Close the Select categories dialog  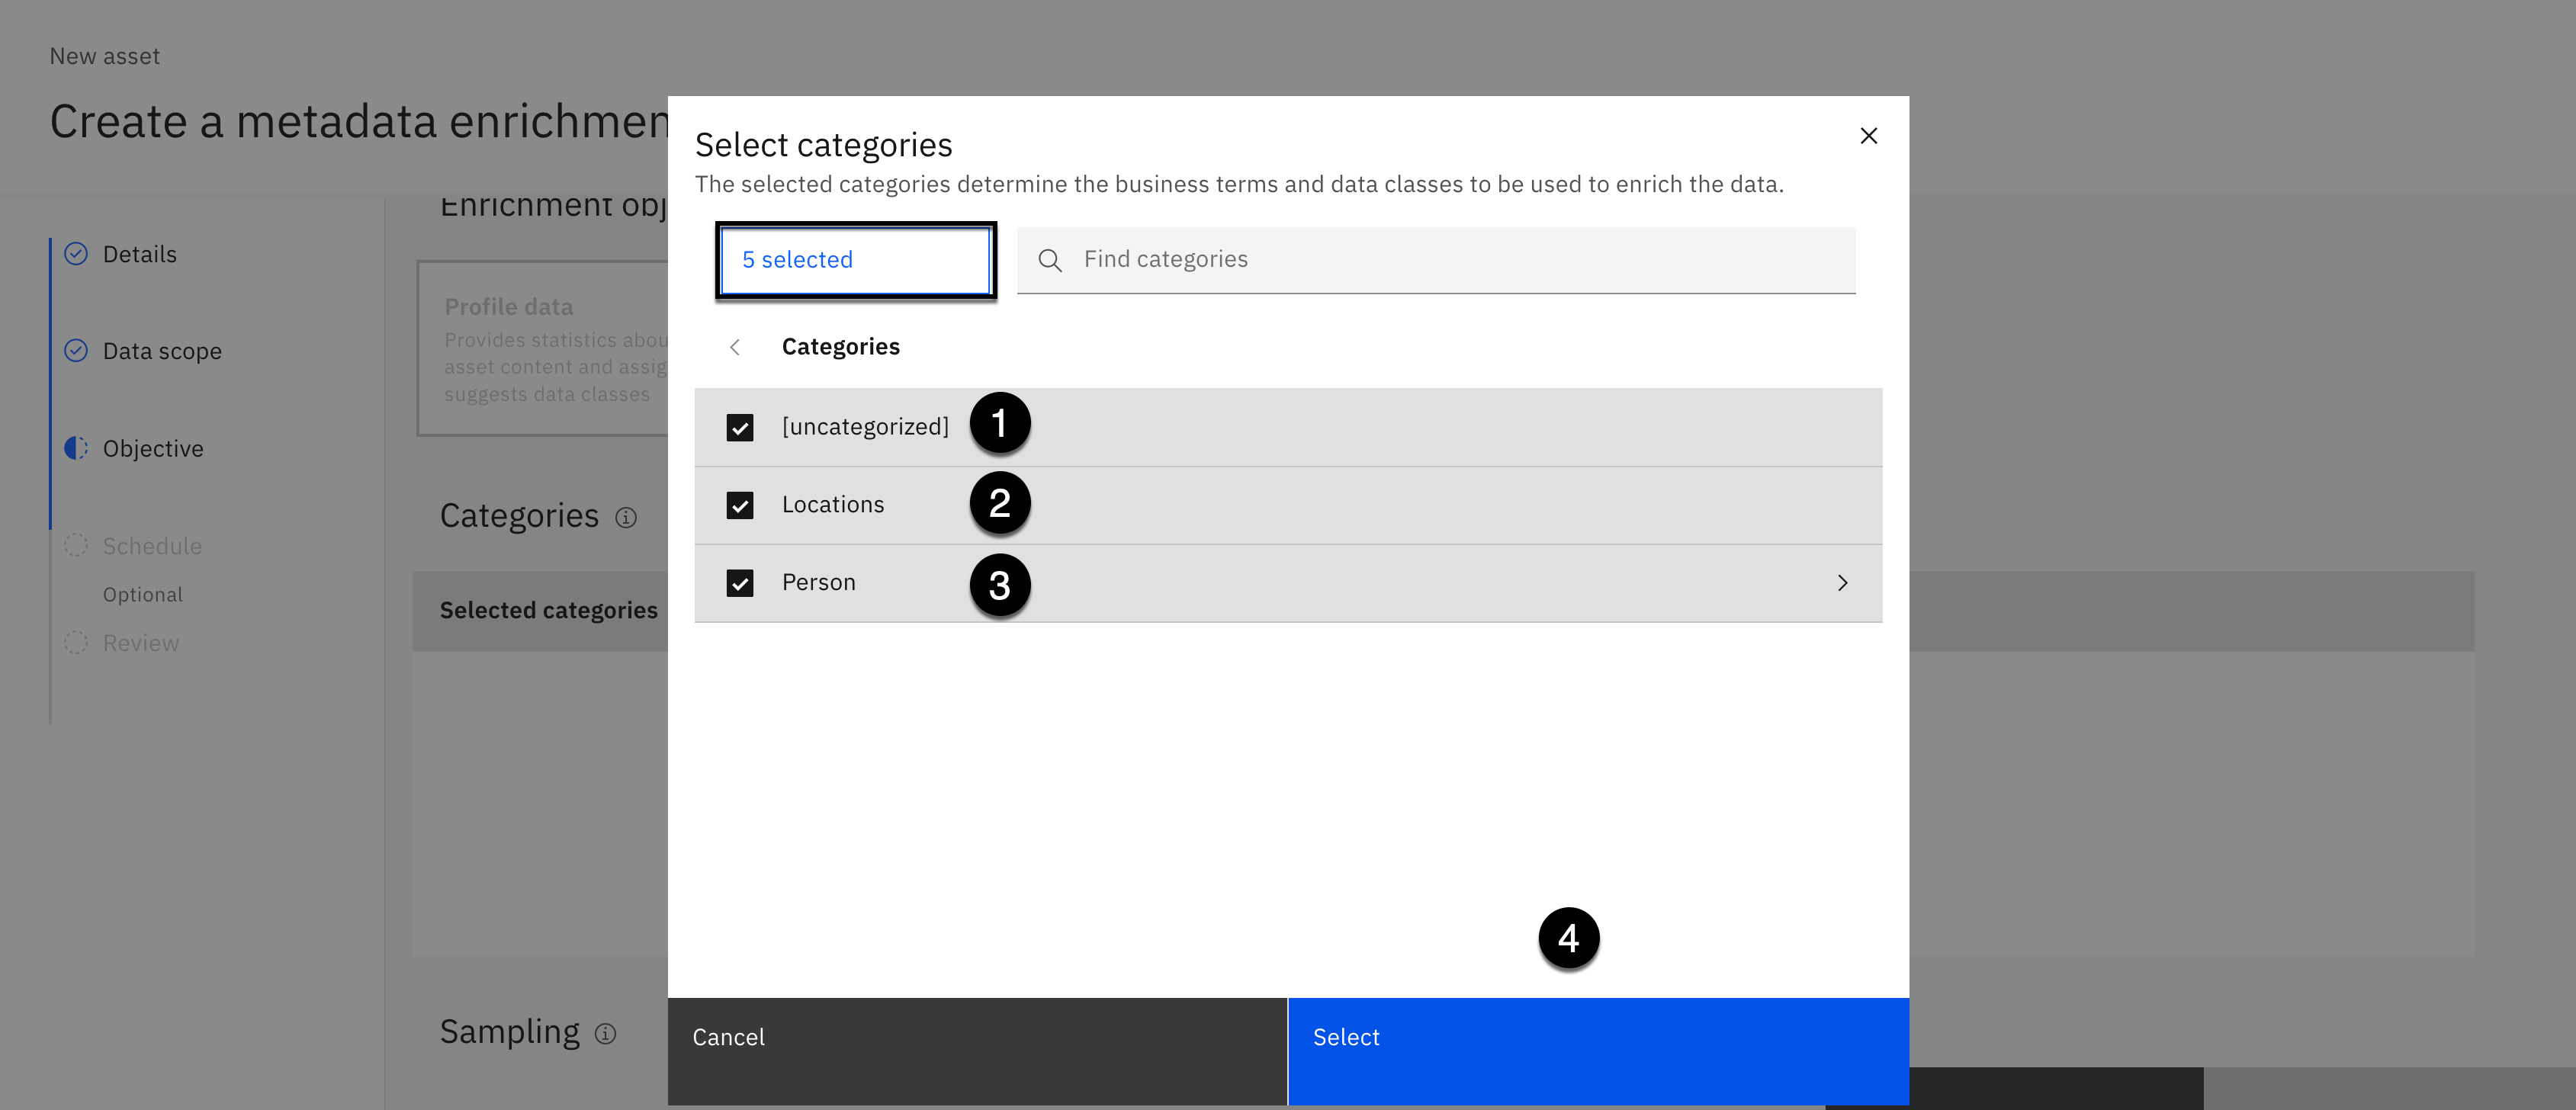1868,136
